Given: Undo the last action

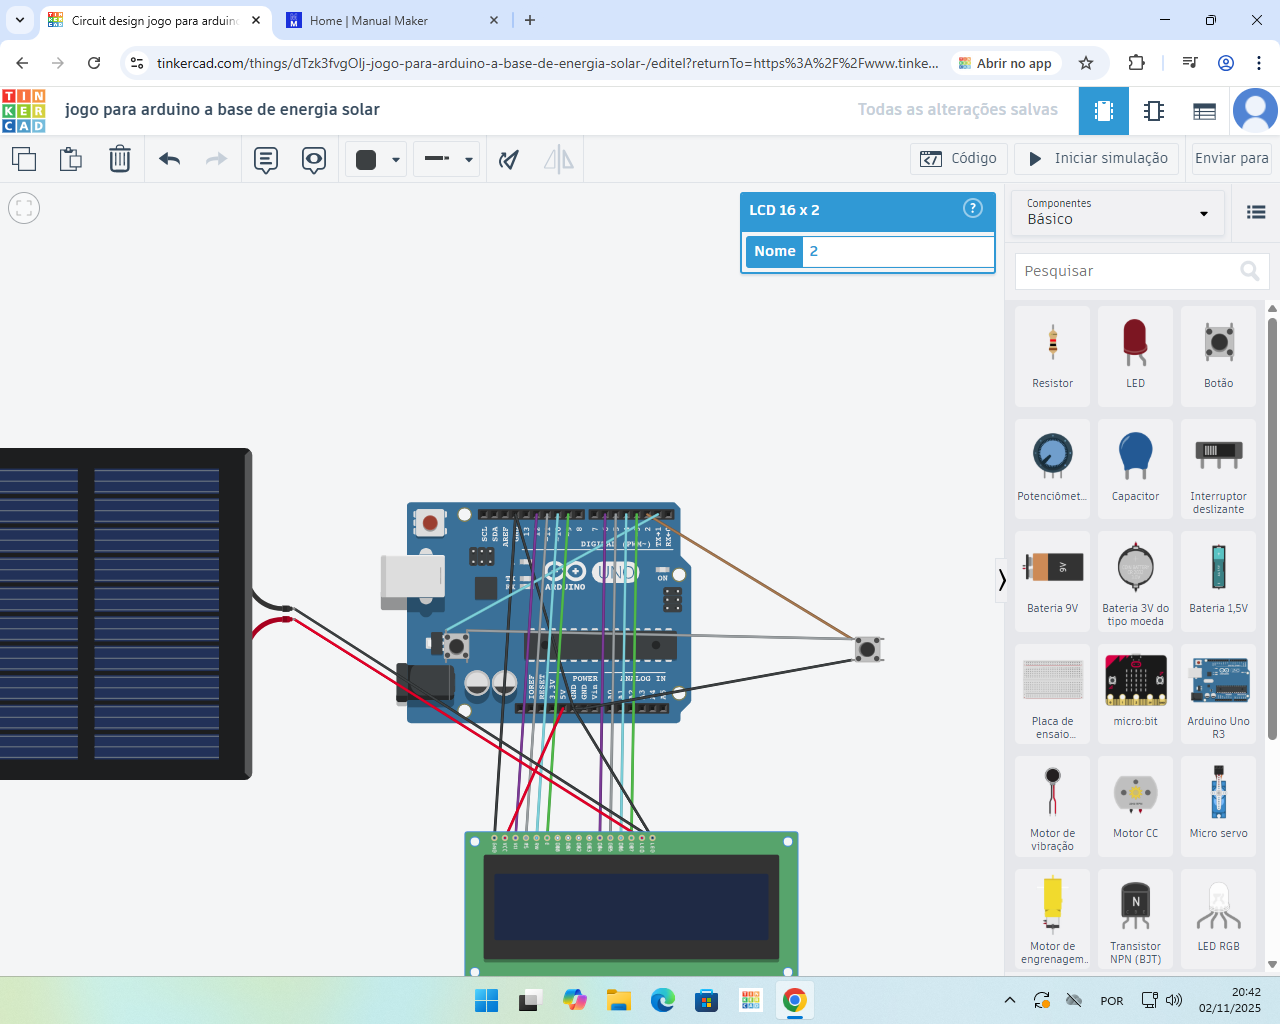Looking at the screenshot, I should [170, 159].
